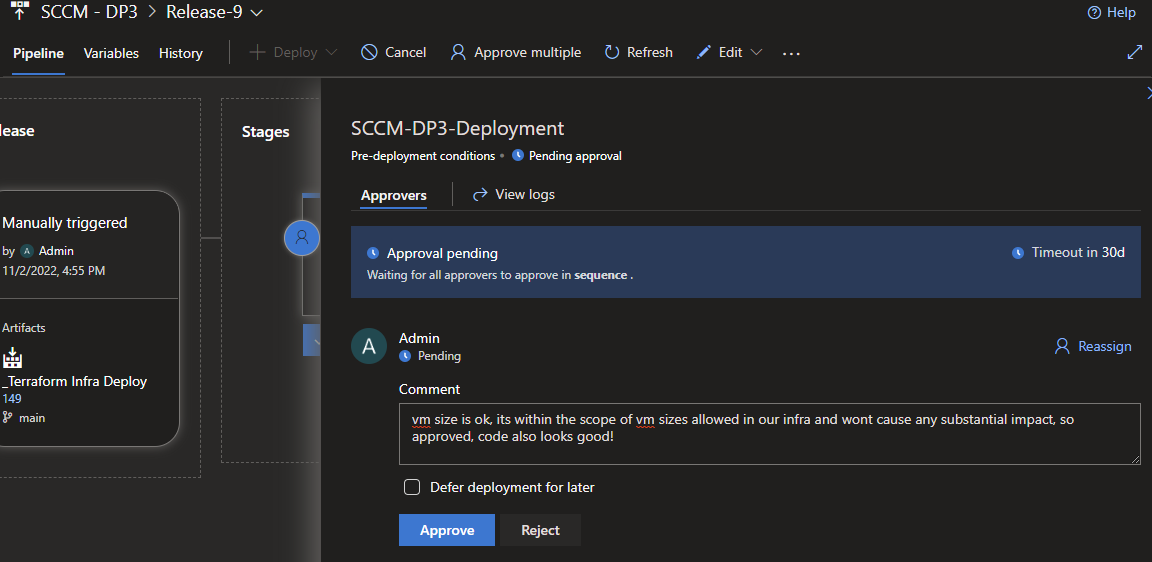The image size is (1152, 562).
Task: Select the Approvers tab
Action: click(394, 195)
